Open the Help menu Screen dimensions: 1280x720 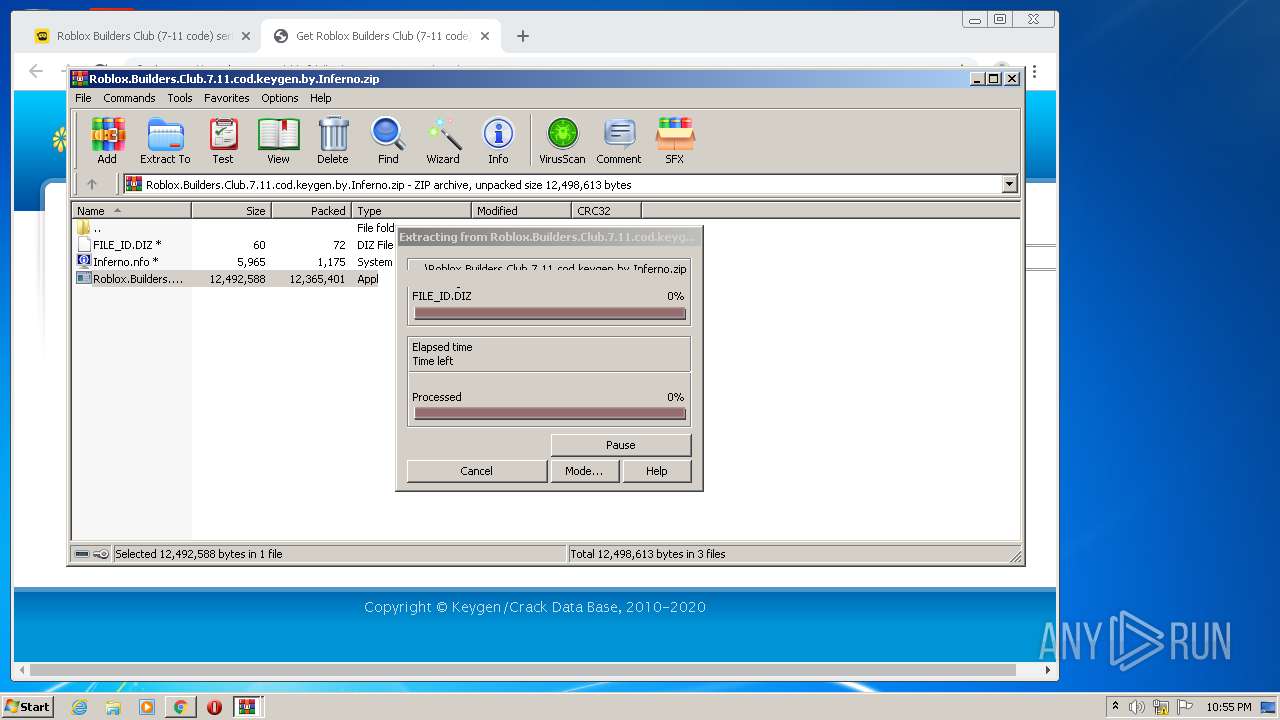pyautogui.click(x=320, y=98)
